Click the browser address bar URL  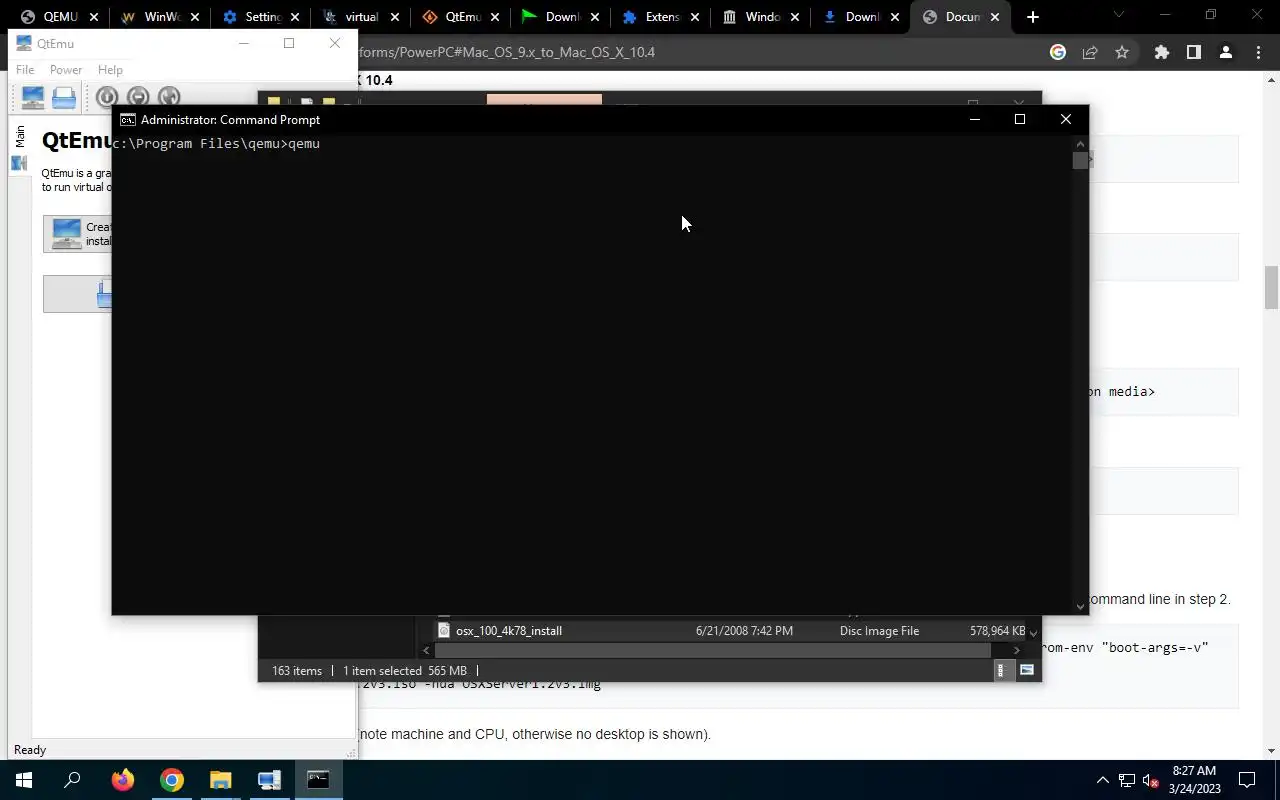[x=507, y=52]
